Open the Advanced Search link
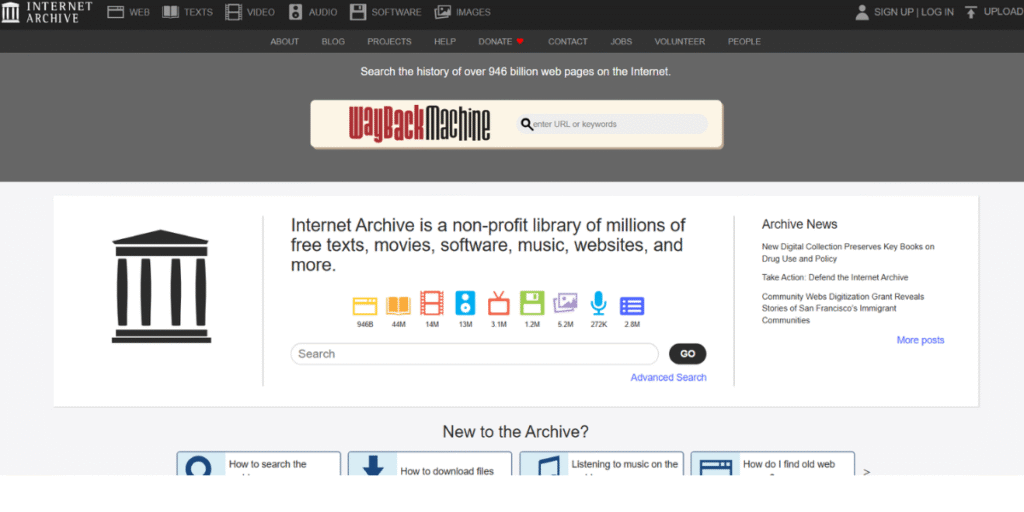The width and height of the screenshot is (1024, 512). click(668, 377)
